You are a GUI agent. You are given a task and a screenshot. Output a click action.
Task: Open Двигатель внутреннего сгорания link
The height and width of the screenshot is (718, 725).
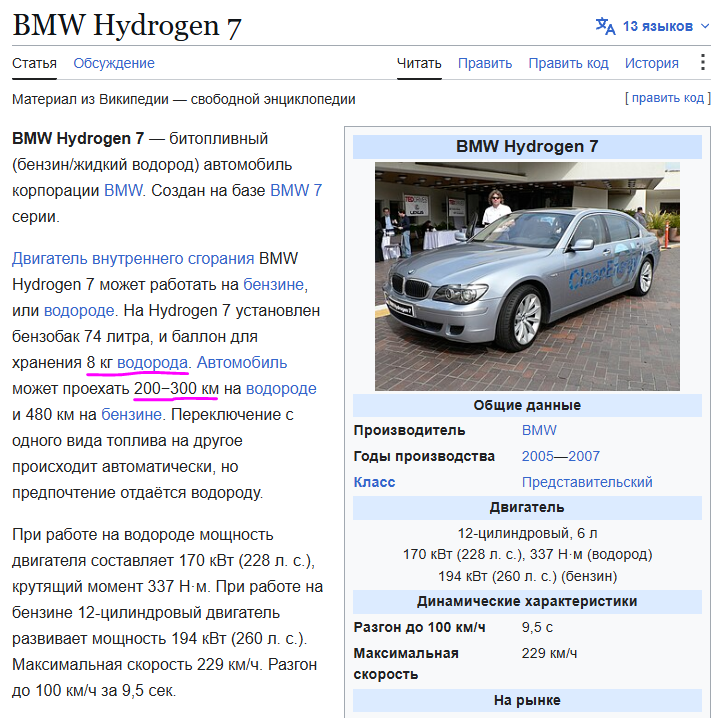133,258
